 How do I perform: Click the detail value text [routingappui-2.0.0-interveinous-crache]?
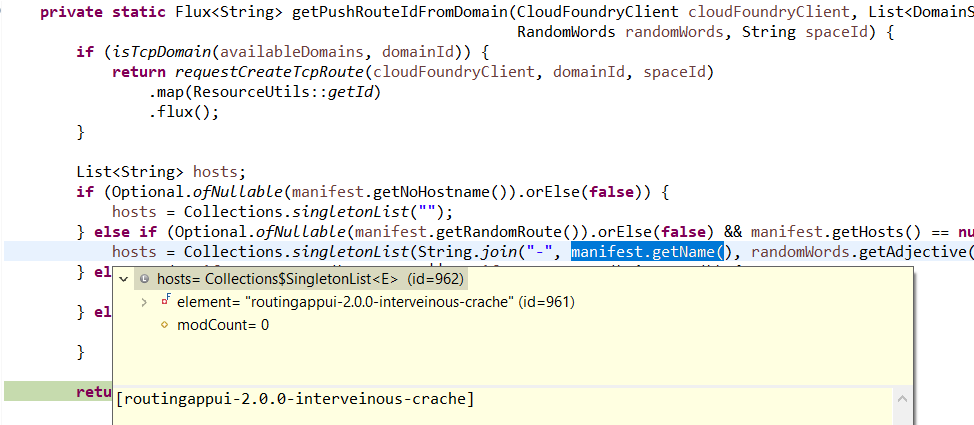pos(295,399)
